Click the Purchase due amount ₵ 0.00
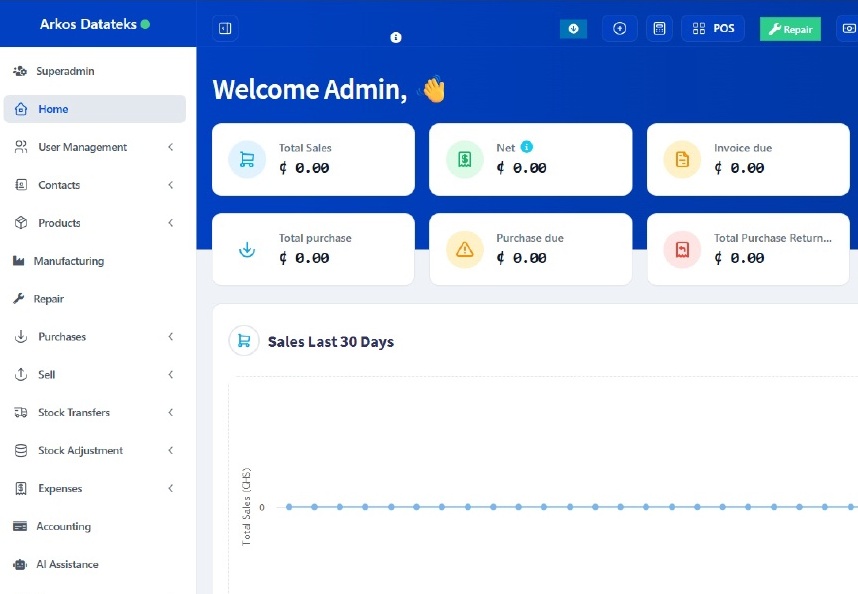The height and width of the screenshot is (594, 858). (x=521, y=258)
